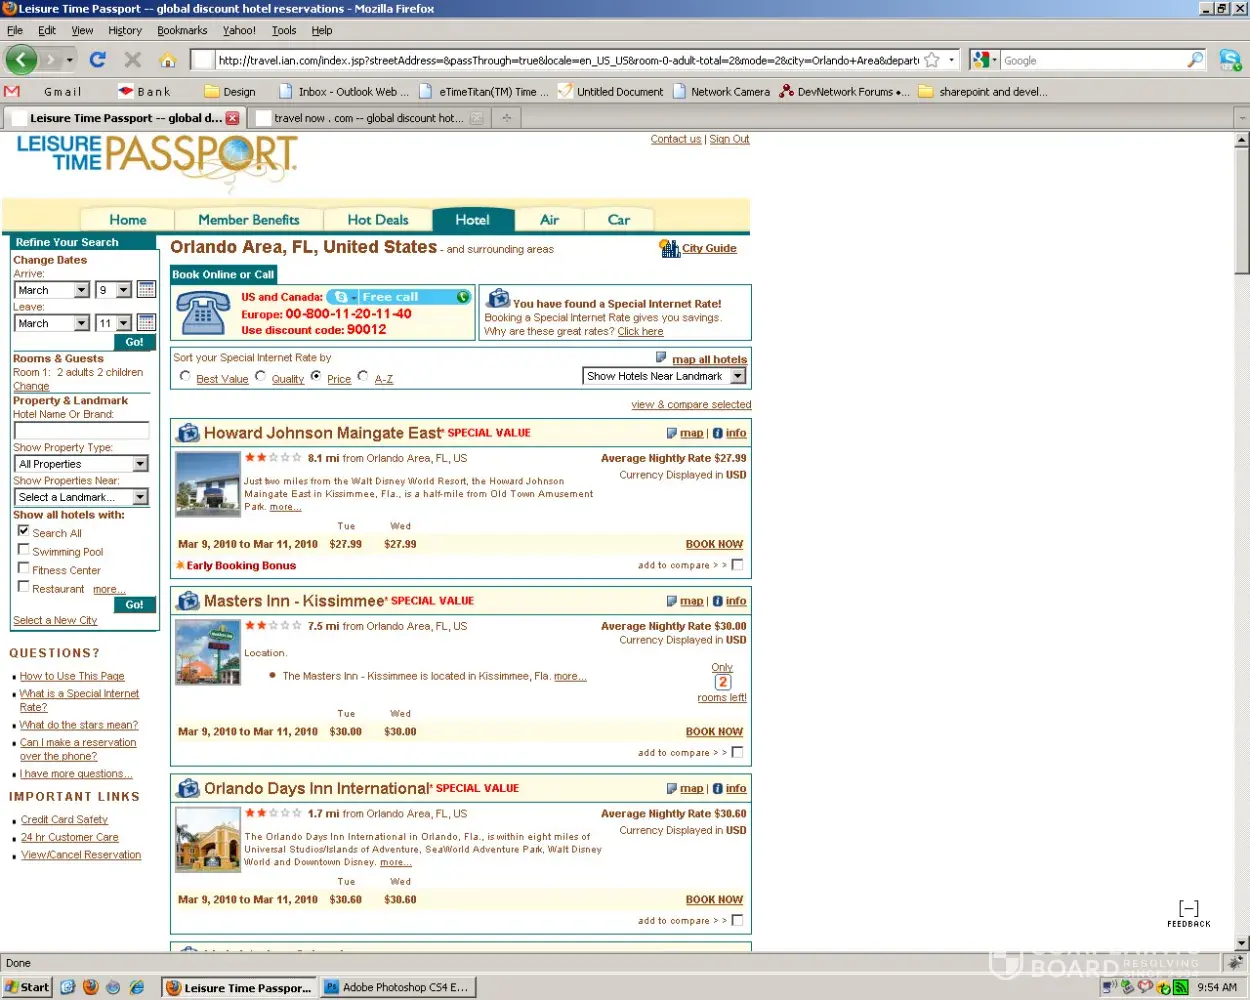
Task: Select the Best Value sort radio button
Action: click(185, 377)
